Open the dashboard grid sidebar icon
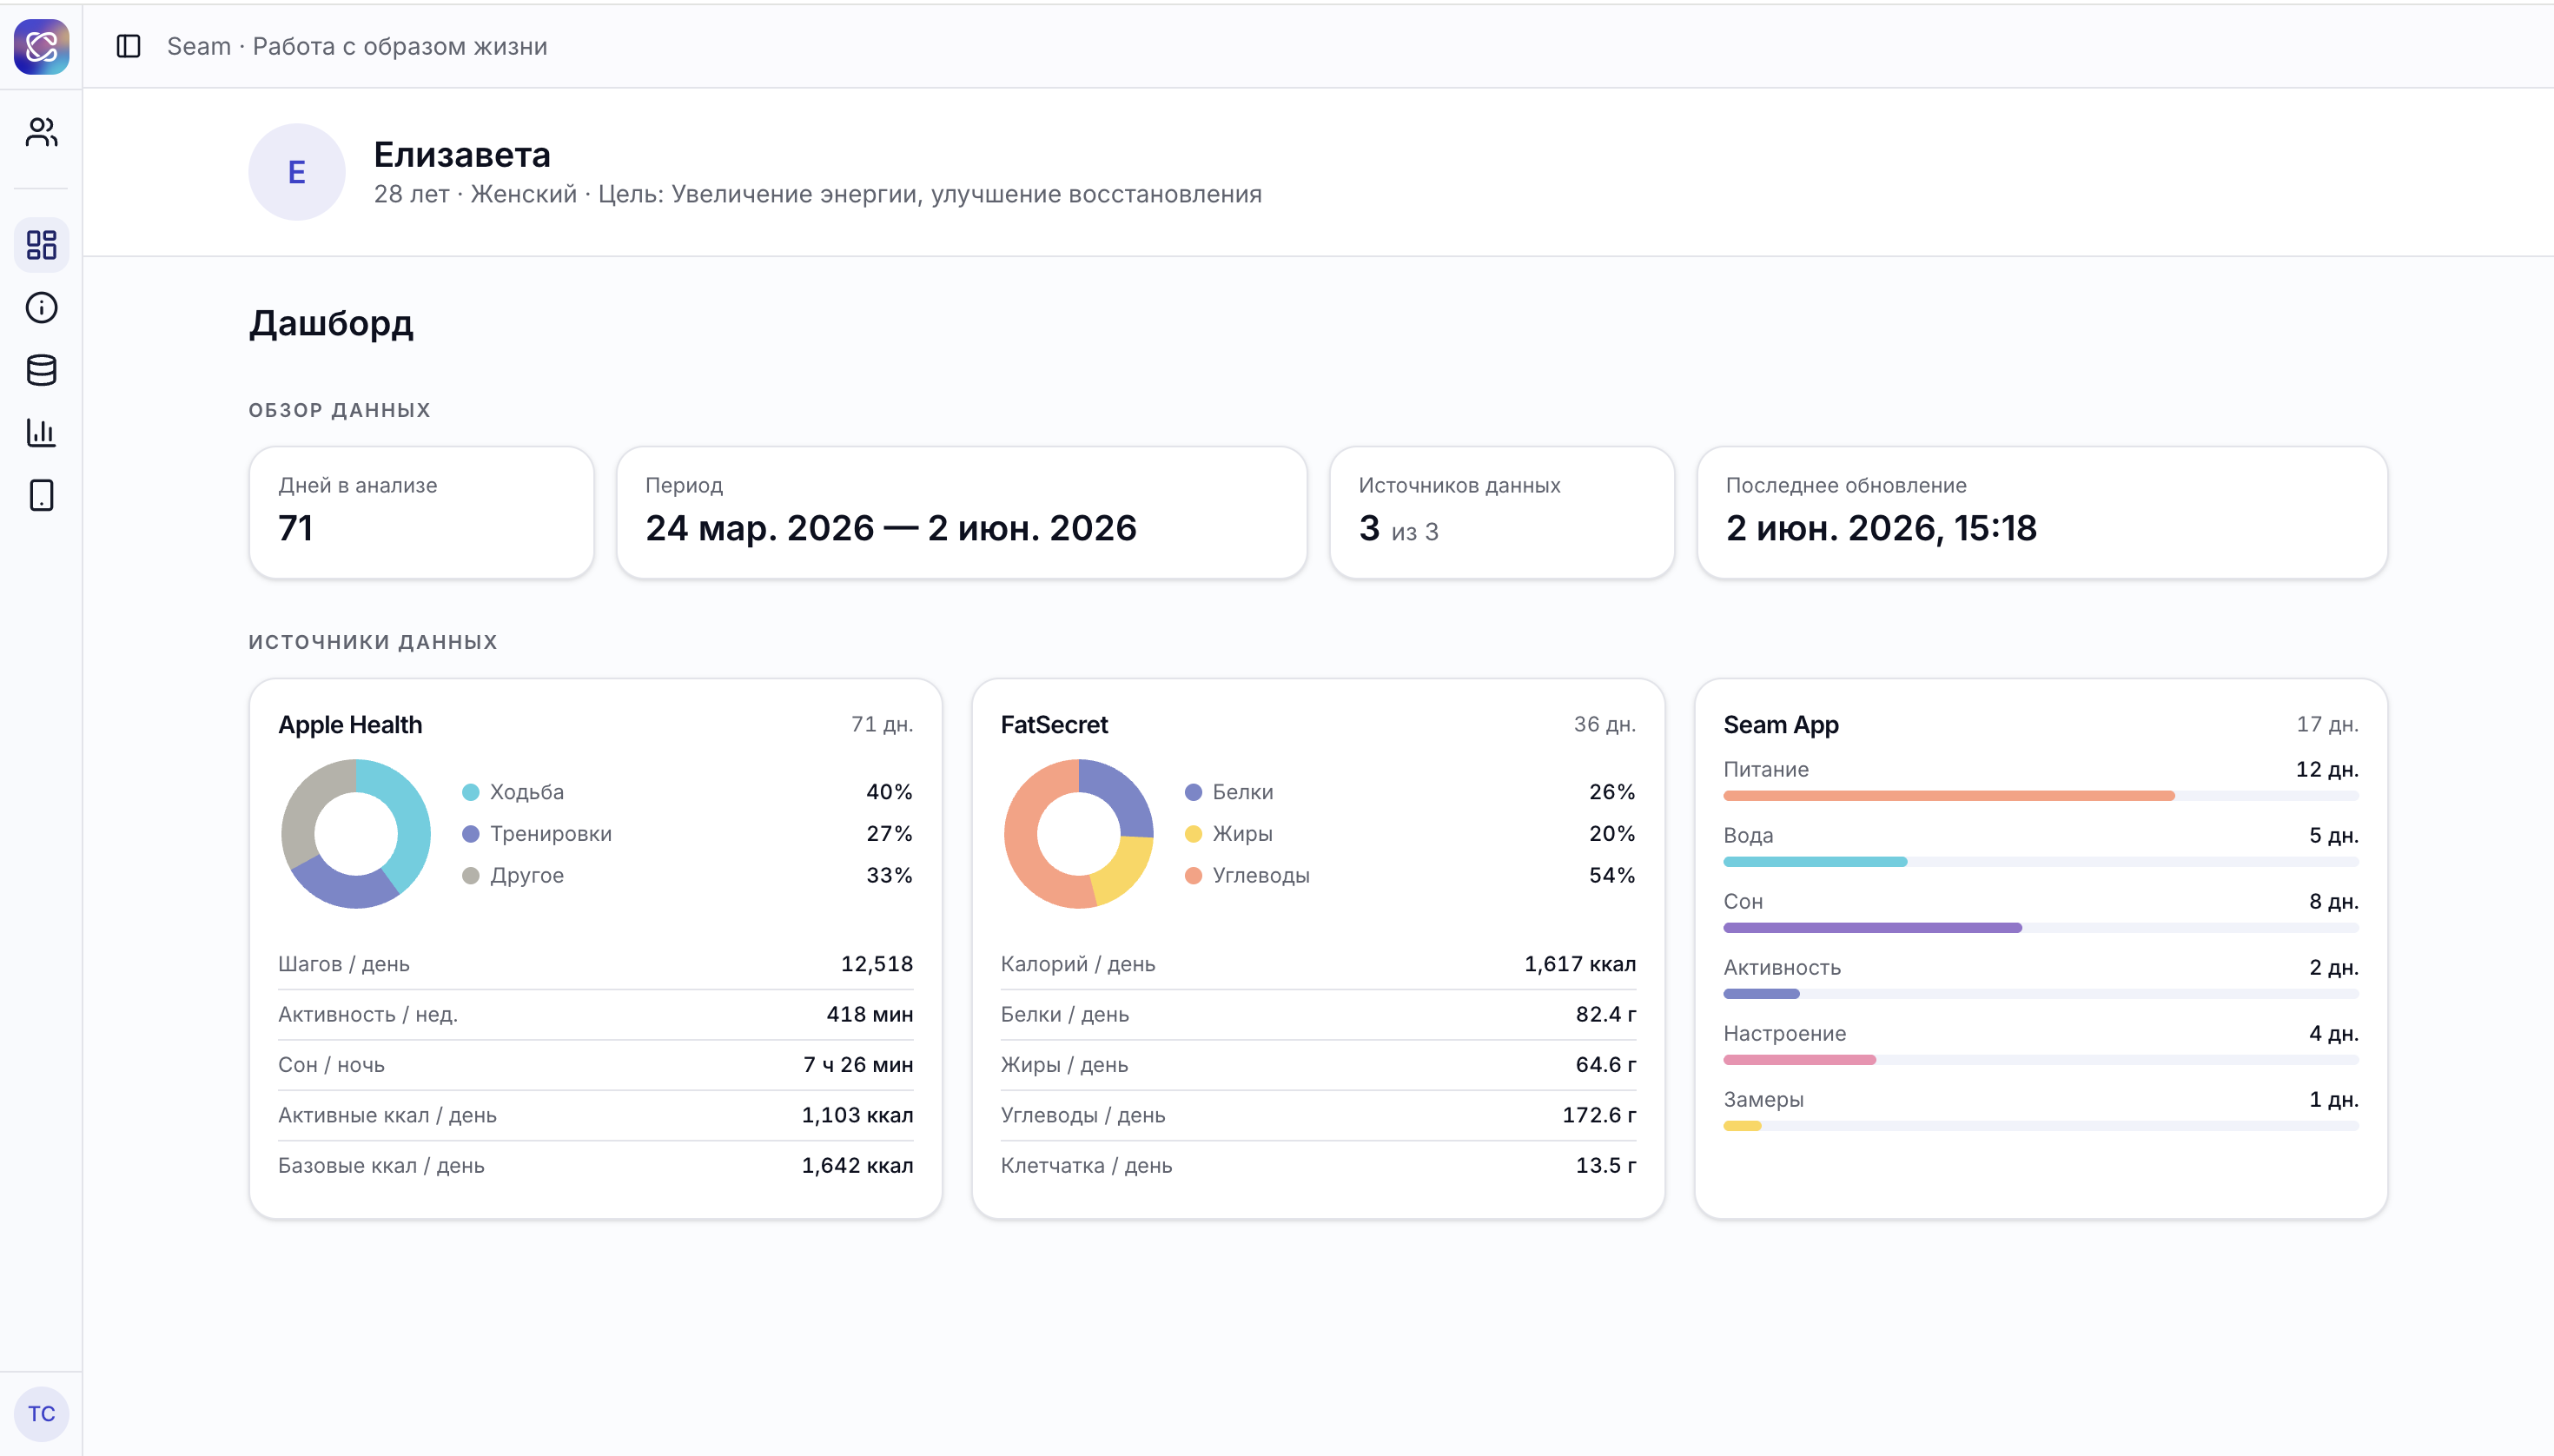The image size is (2554, 1456). pos(41,245)
